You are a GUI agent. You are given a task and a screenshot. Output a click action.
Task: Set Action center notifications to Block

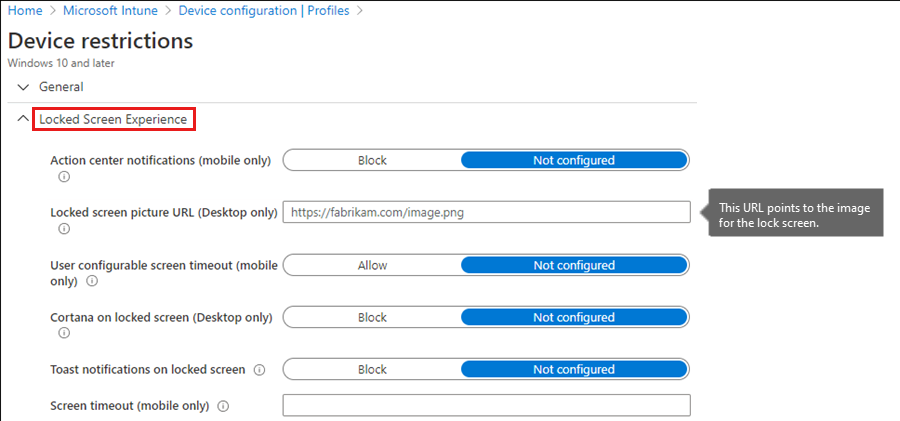(372, 160)
